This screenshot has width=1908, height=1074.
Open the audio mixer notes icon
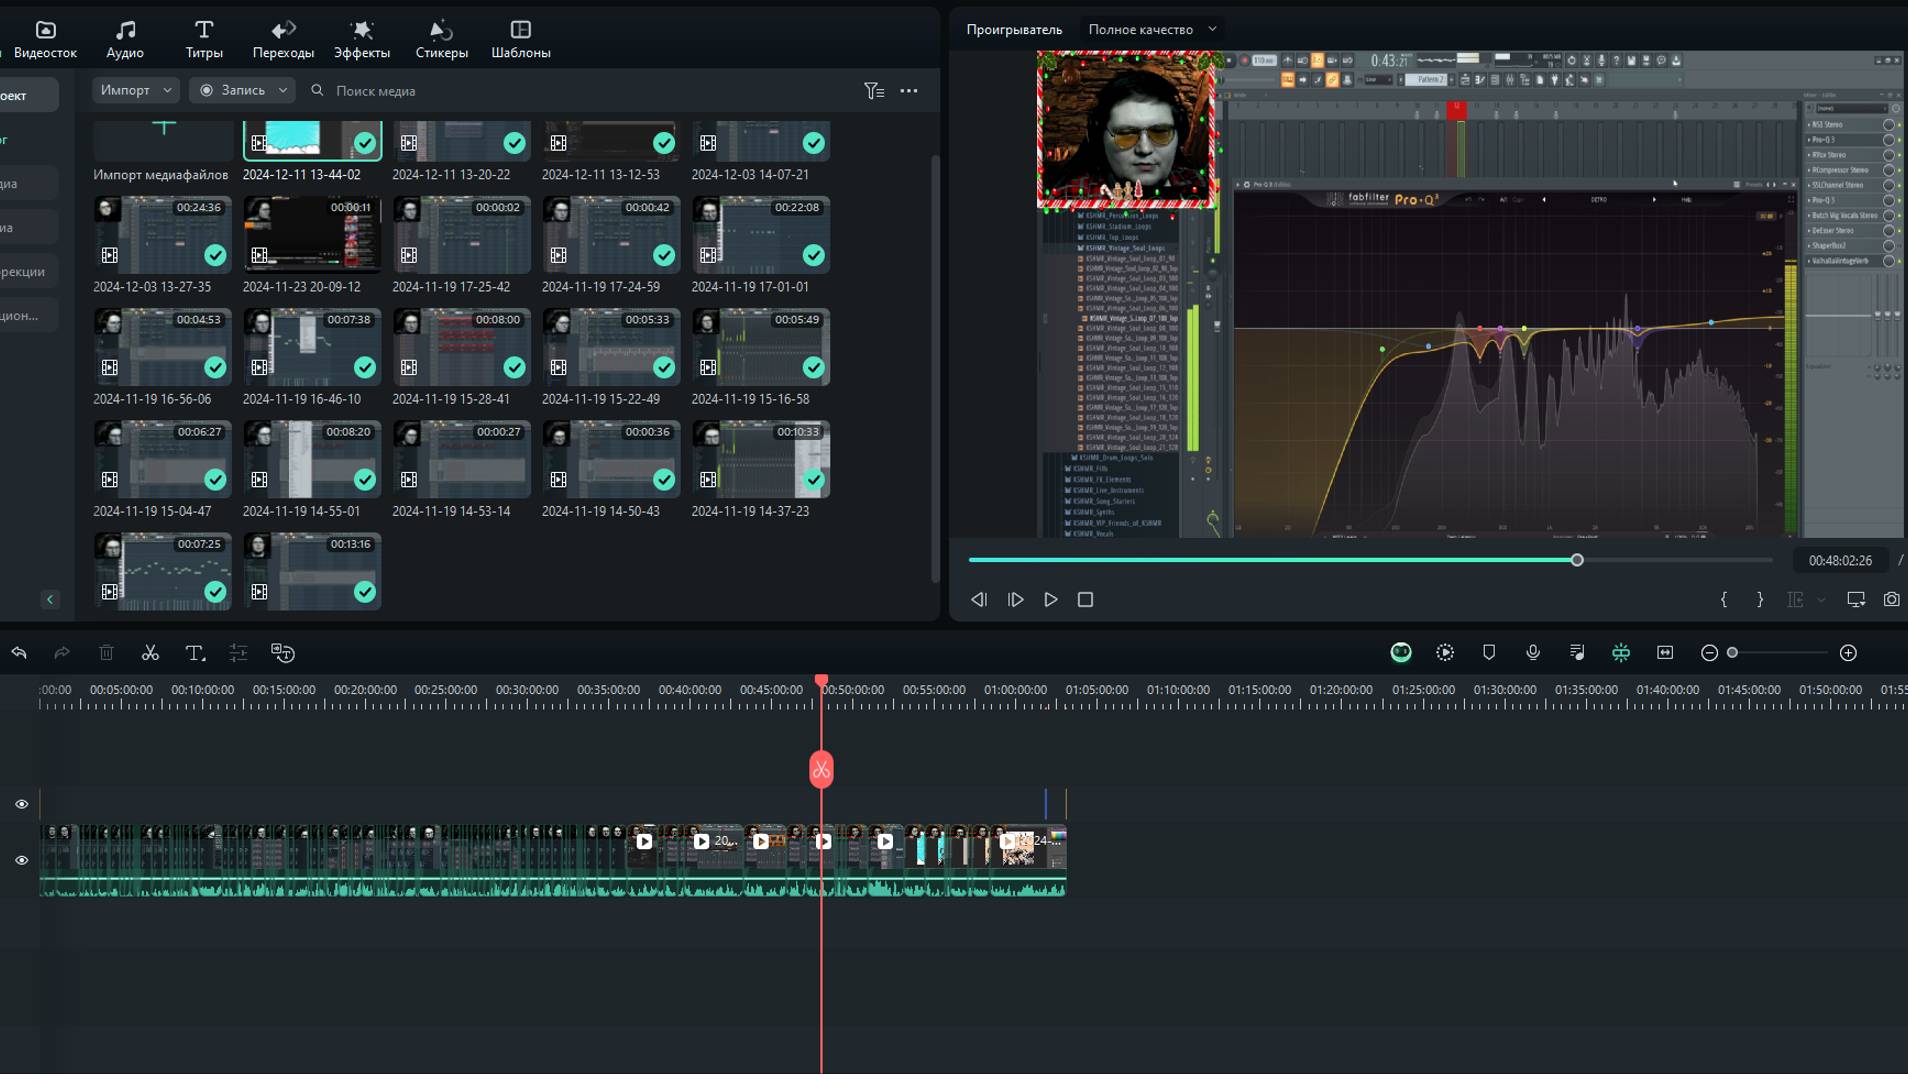(1577, 653)
